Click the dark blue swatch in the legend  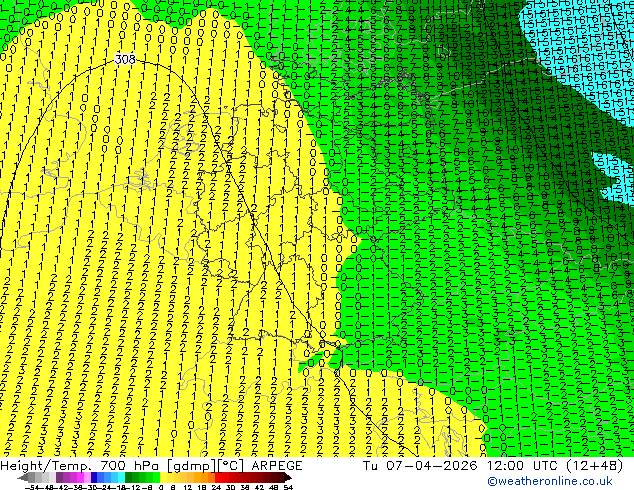click(x=94, y=477)
